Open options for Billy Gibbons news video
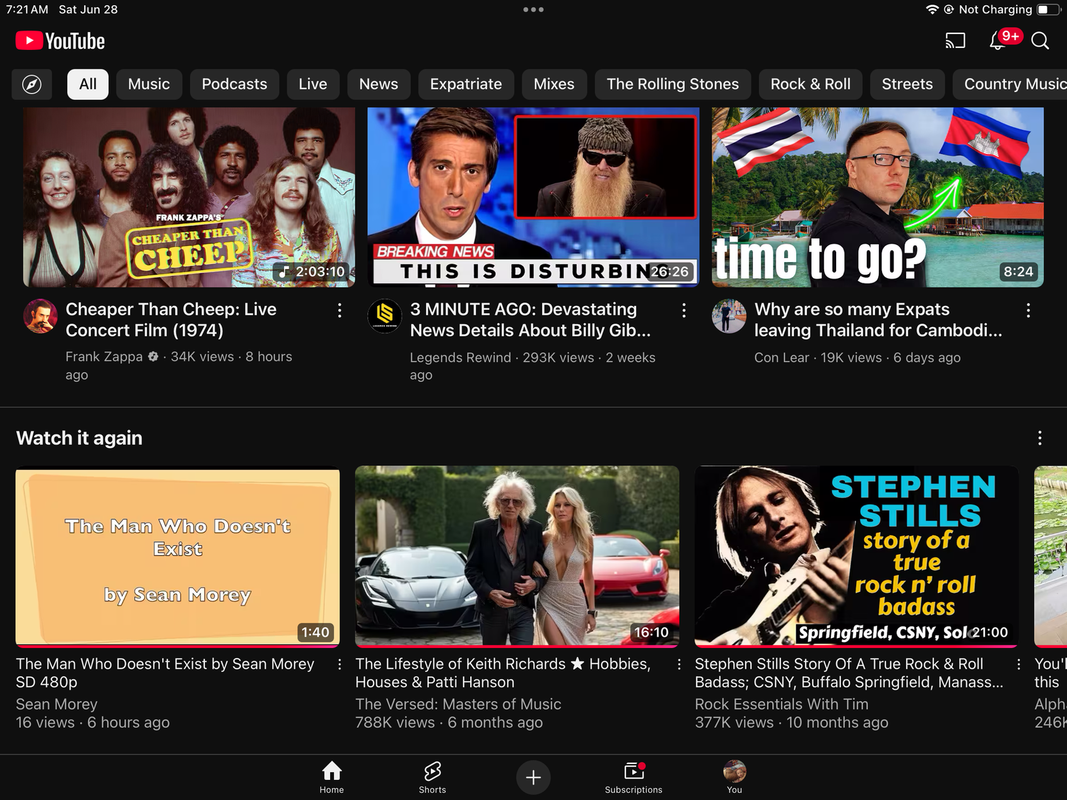The height and width of the screenshot is (800, 1067). point(683,311)
